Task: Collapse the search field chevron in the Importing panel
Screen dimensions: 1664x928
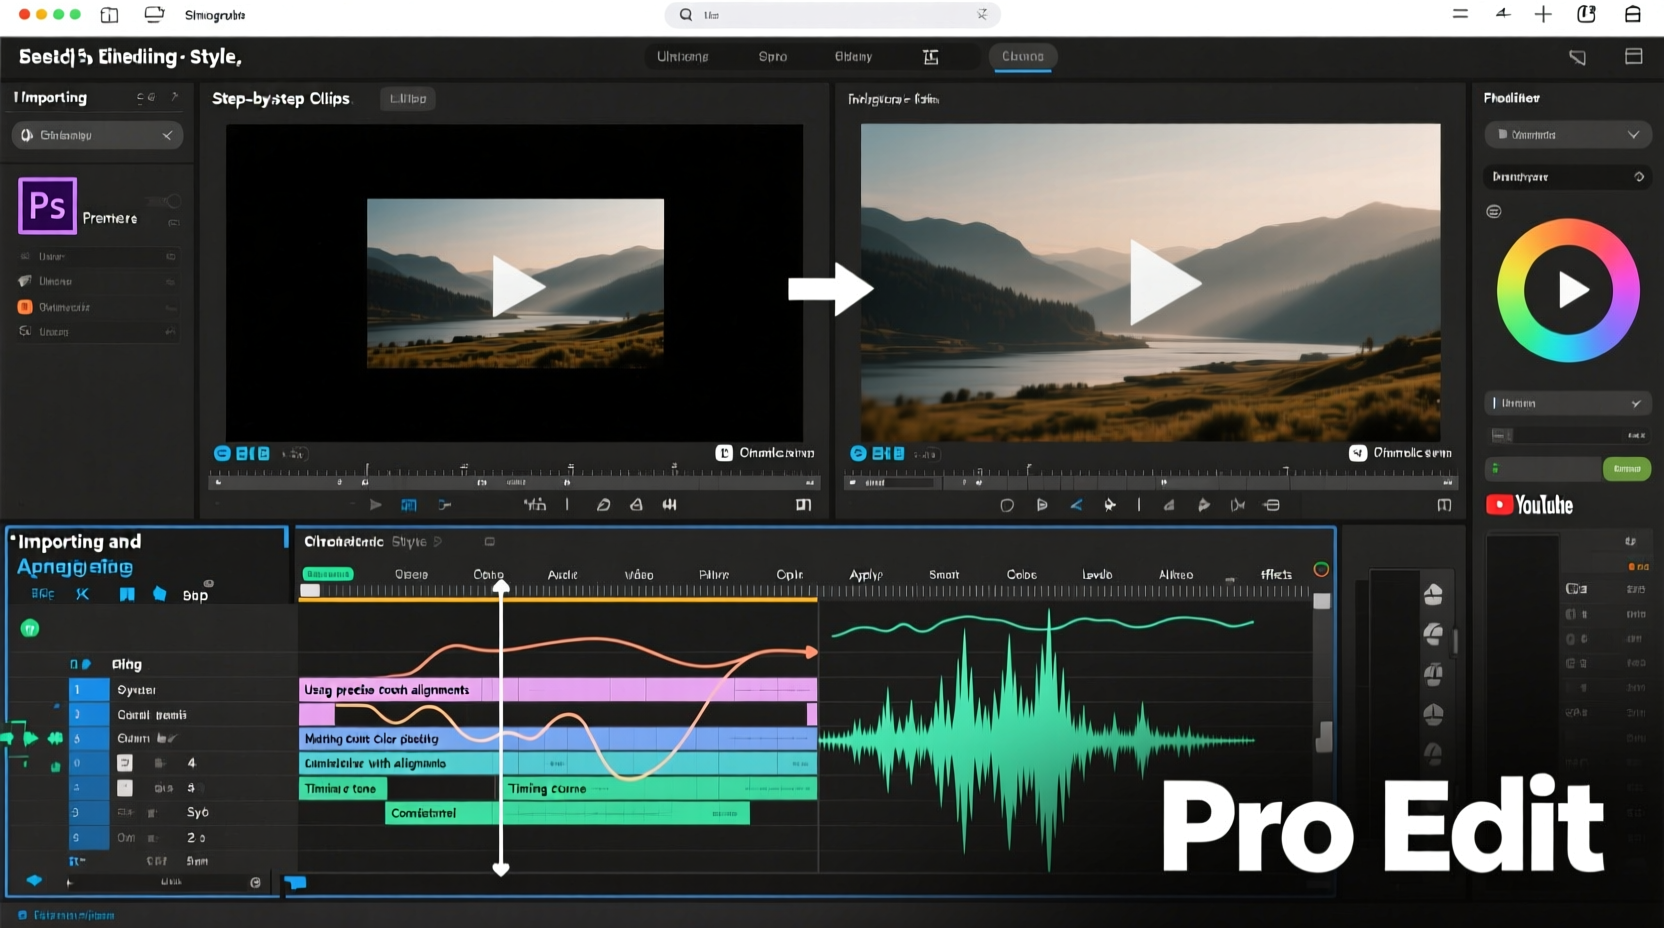Action: pyautogui.click(x=167, y=135)
